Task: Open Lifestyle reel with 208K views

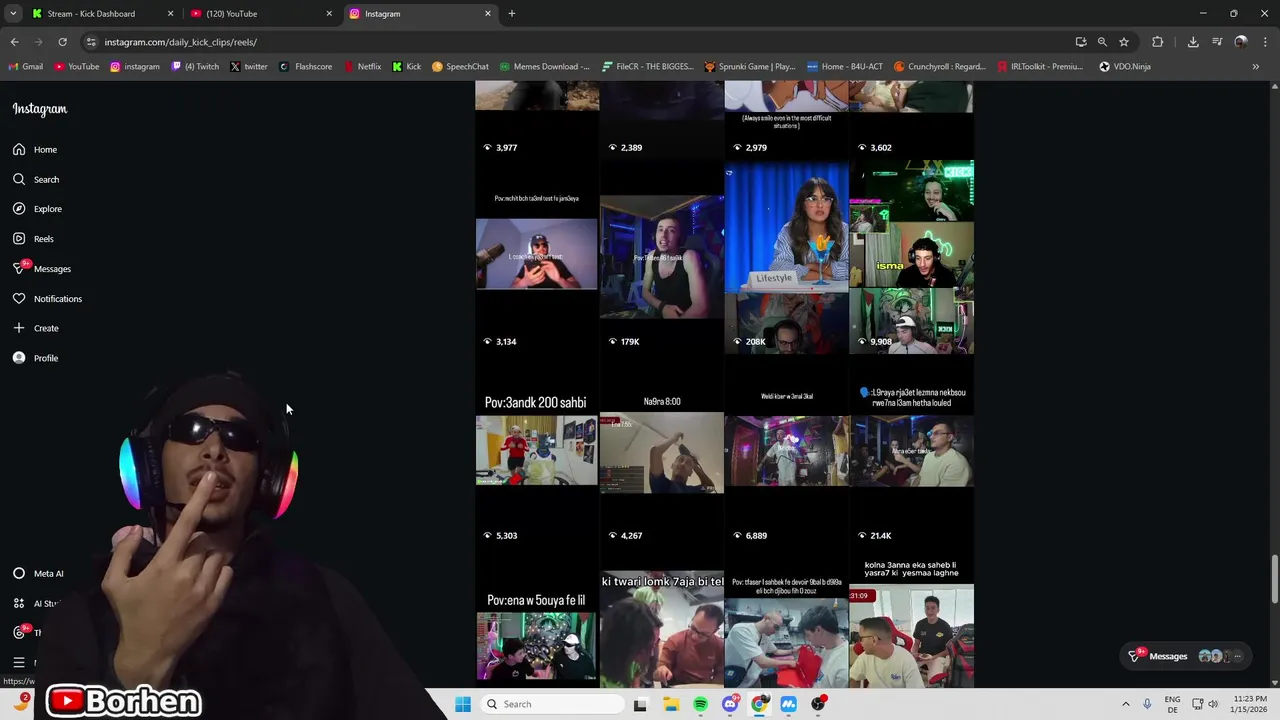Action: 786,257
